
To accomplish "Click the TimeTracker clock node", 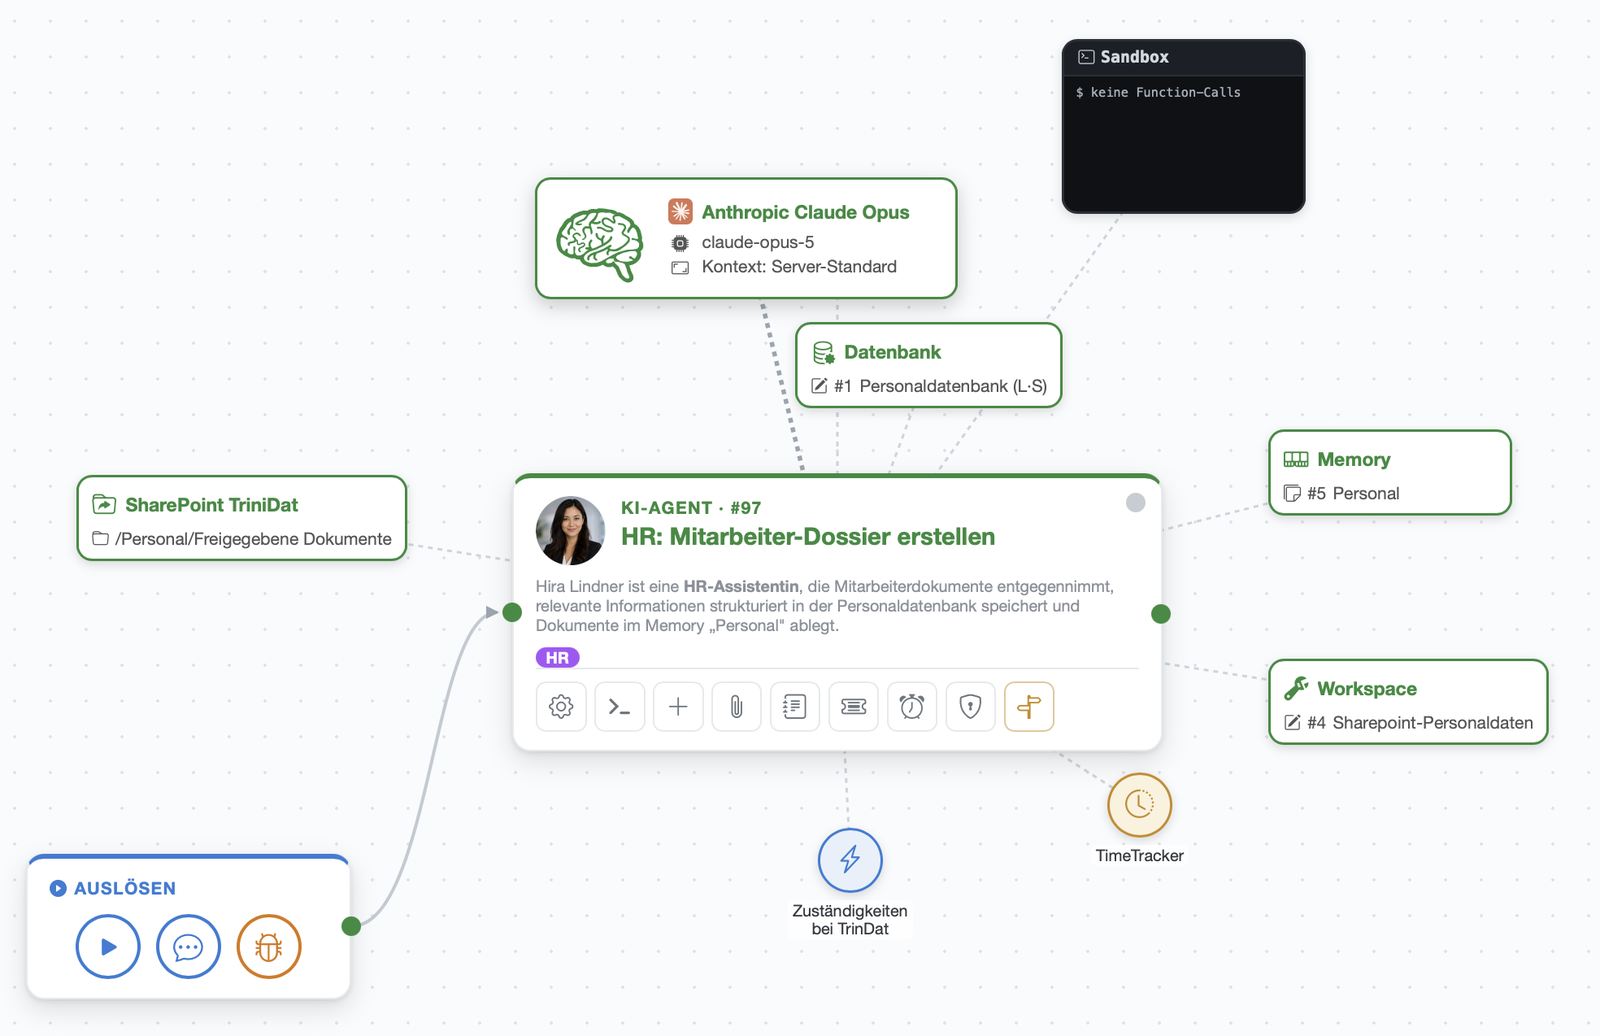I will click(x=1139, y=804).
